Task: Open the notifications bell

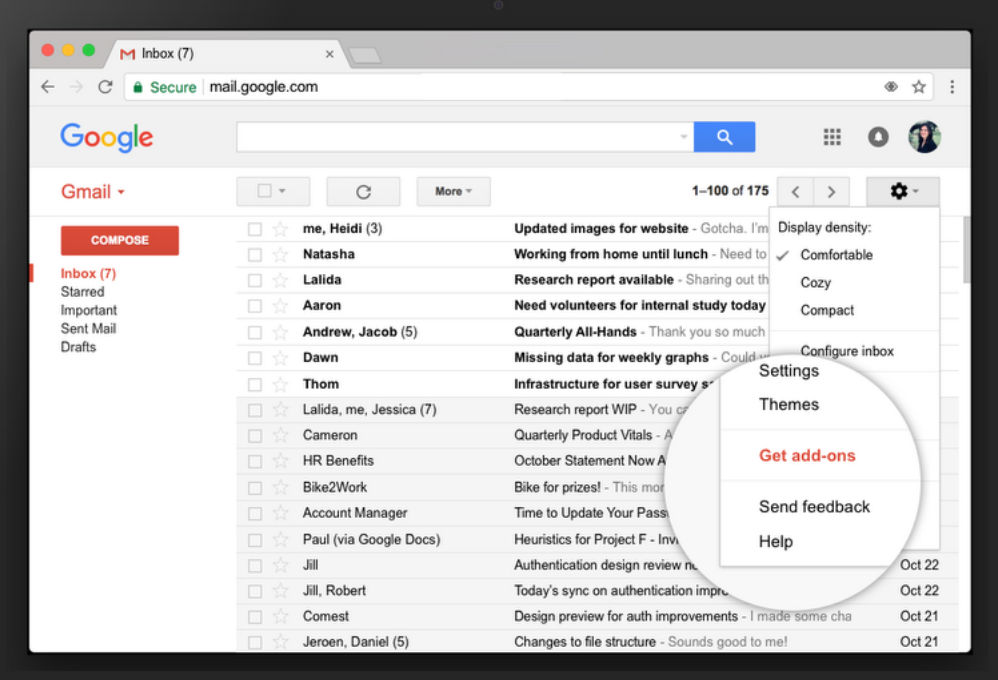Action: (878, 137)
